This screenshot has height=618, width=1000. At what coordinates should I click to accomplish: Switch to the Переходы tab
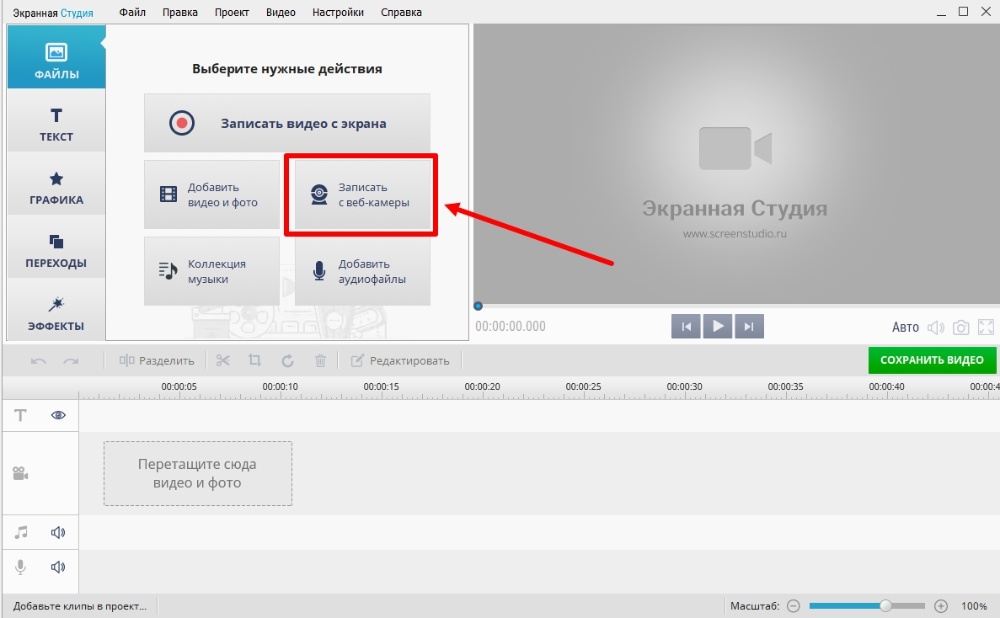(56, 250)
